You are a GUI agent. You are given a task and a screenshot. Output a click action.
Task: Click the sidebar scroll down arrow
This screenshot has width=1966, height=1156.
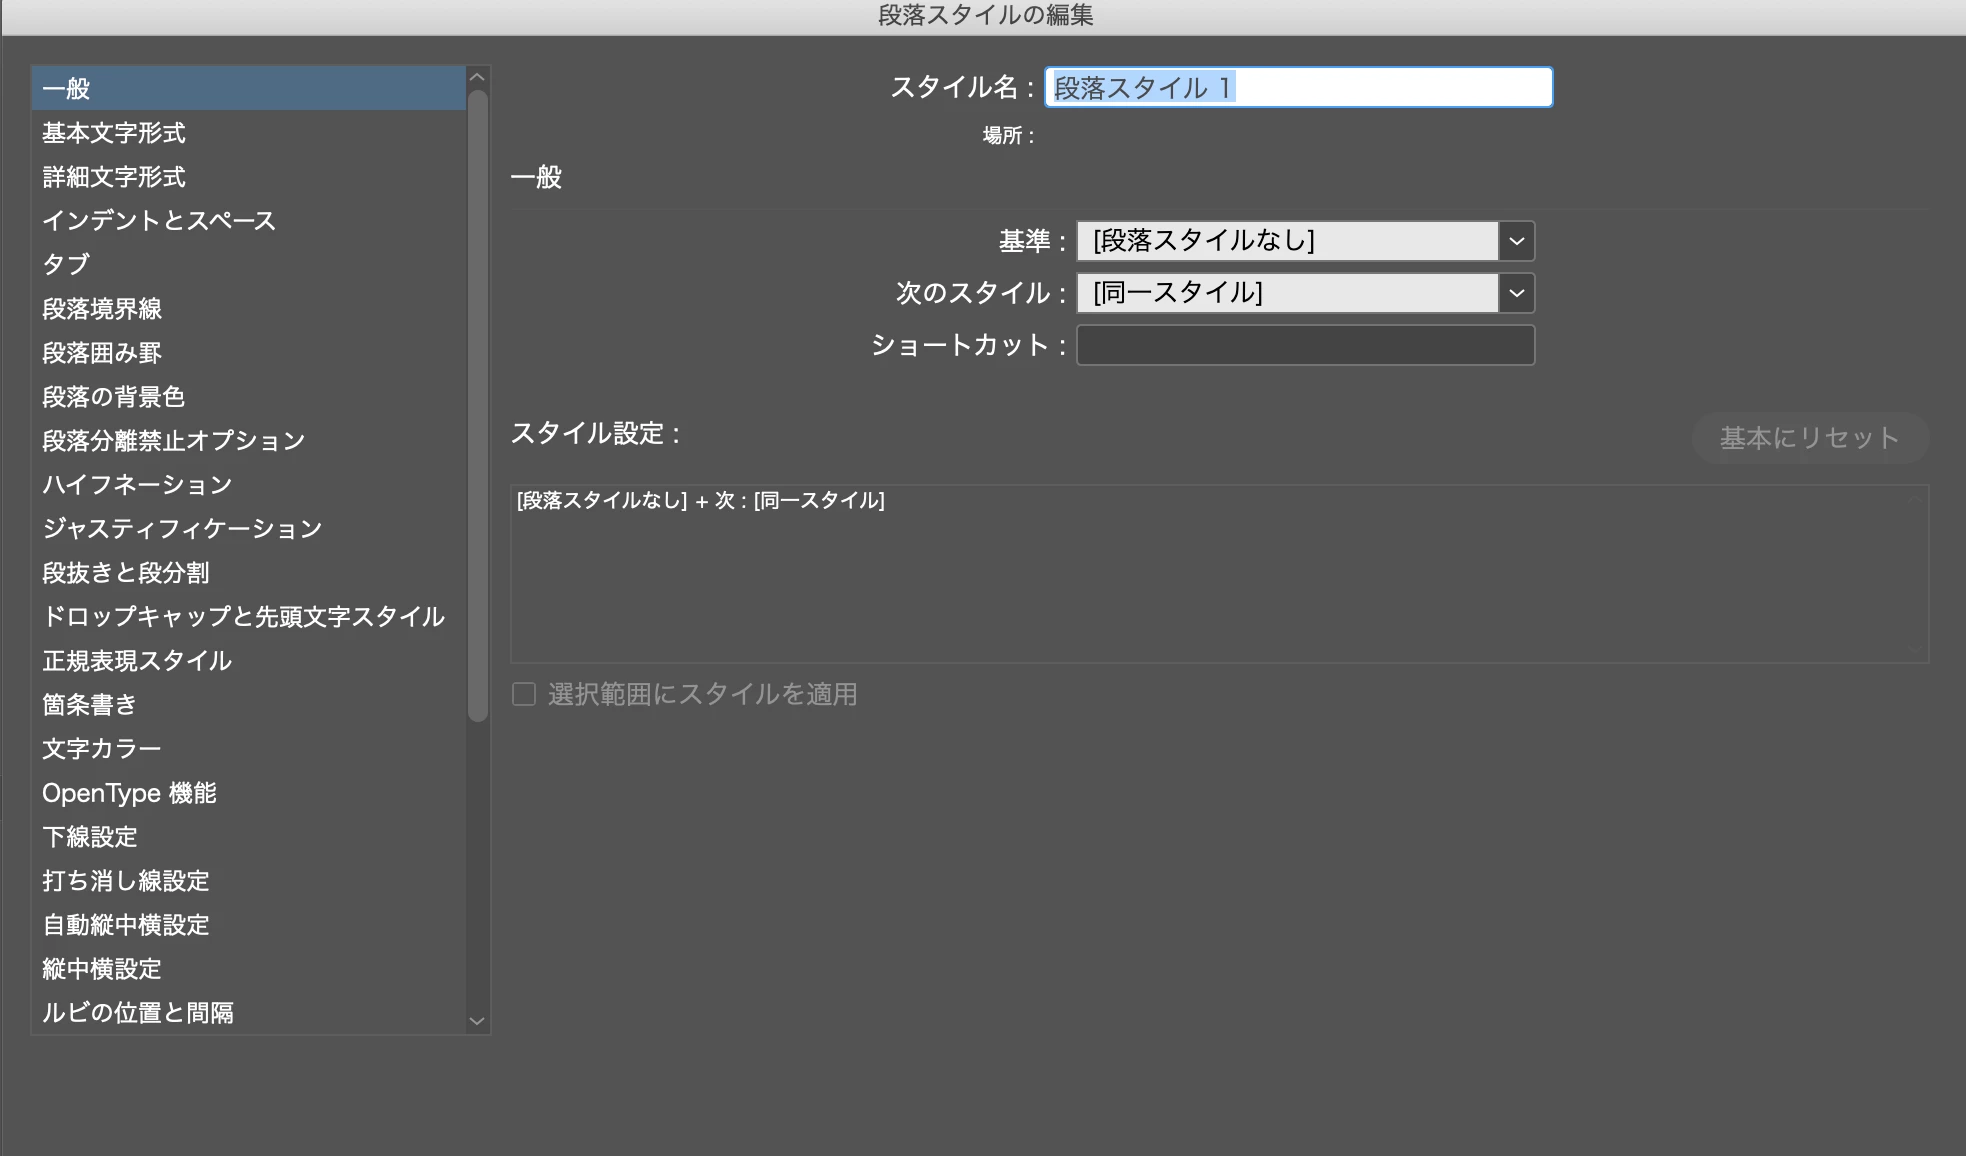[477, 1021]
